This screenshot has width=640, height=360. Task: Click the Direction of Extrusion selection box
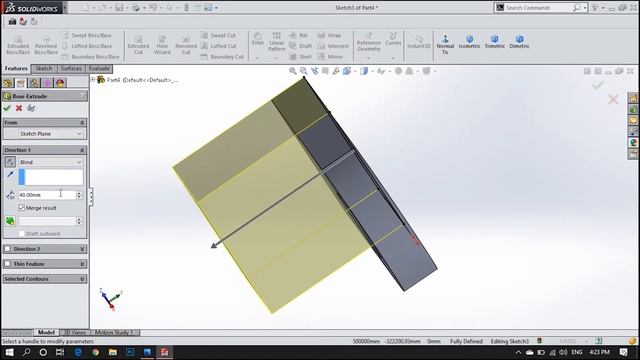(51, 178)
